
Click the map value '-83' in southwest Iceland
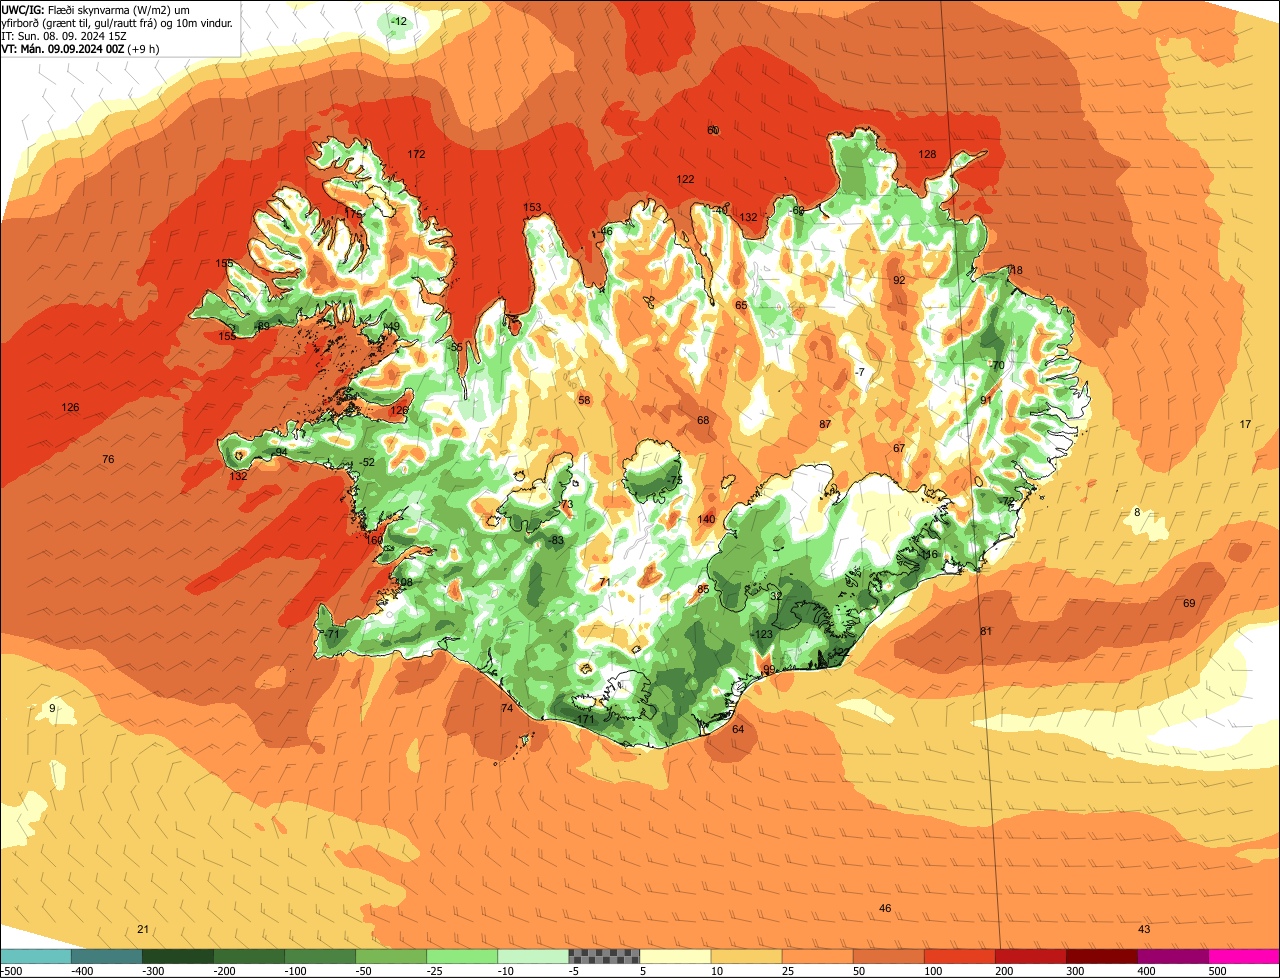point(556,540)
